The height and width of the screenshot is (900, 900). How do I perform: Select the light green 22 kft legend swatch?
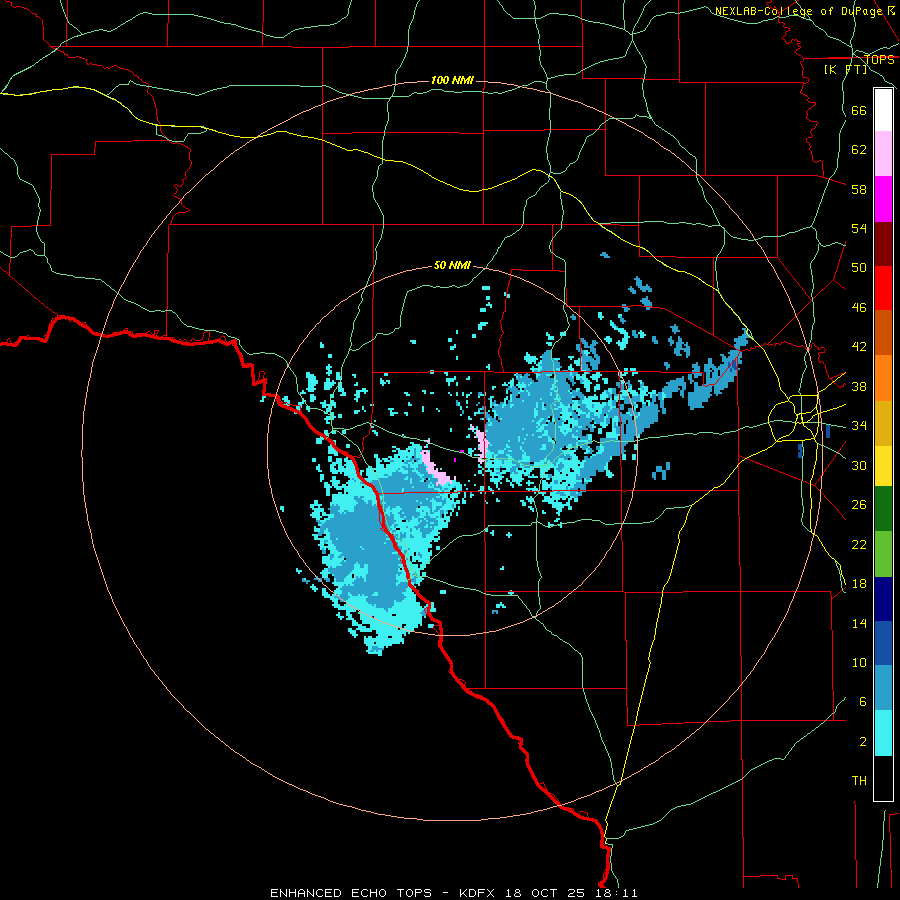883,554
